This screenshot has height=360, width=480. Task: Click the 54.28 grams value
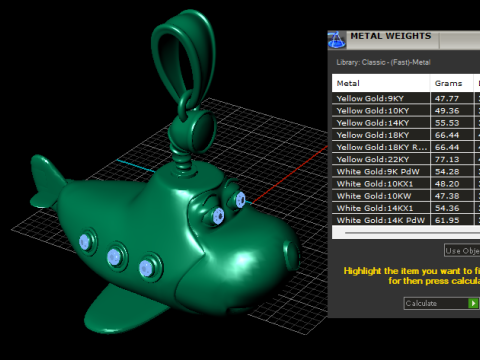tap(447, 172)
